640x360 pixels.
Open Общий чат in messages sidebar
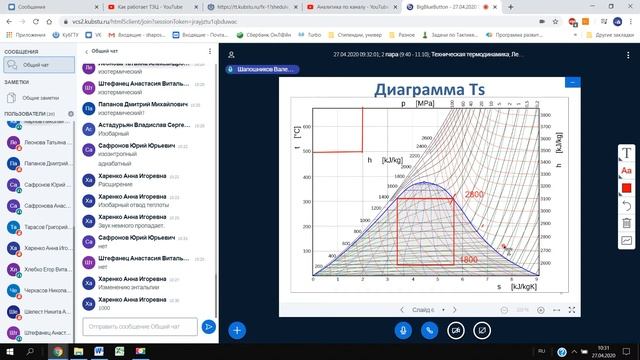click(39, 65)
